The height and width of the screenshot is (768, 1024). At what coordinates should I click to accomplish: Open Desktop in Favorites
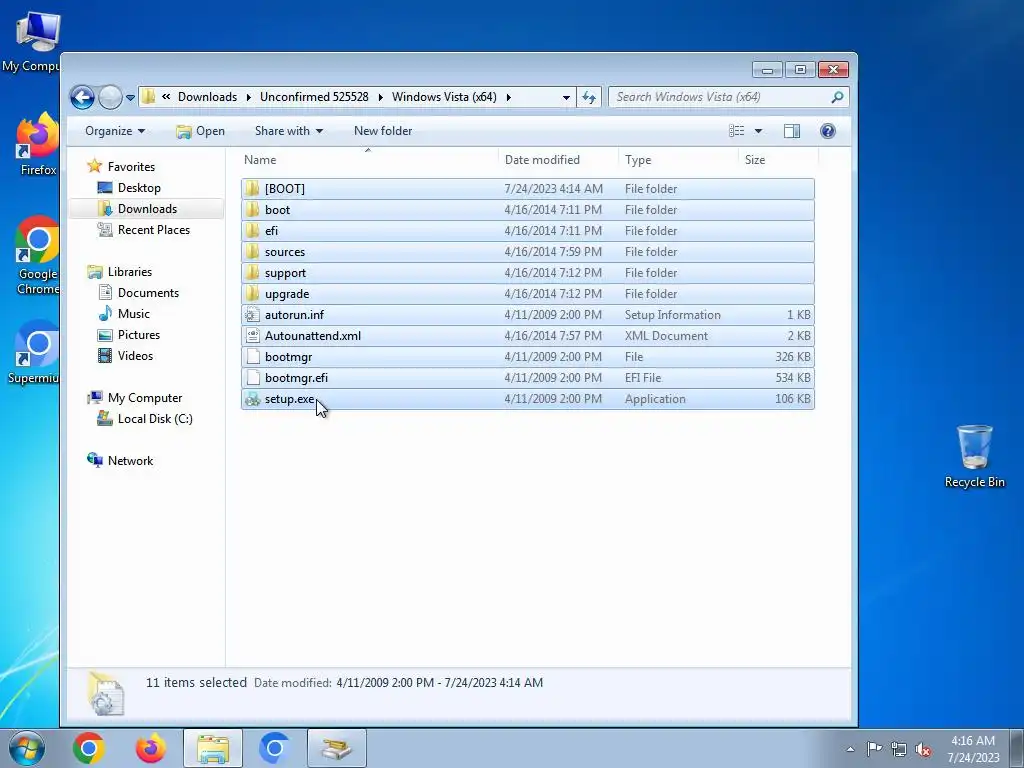click(139, 188)
